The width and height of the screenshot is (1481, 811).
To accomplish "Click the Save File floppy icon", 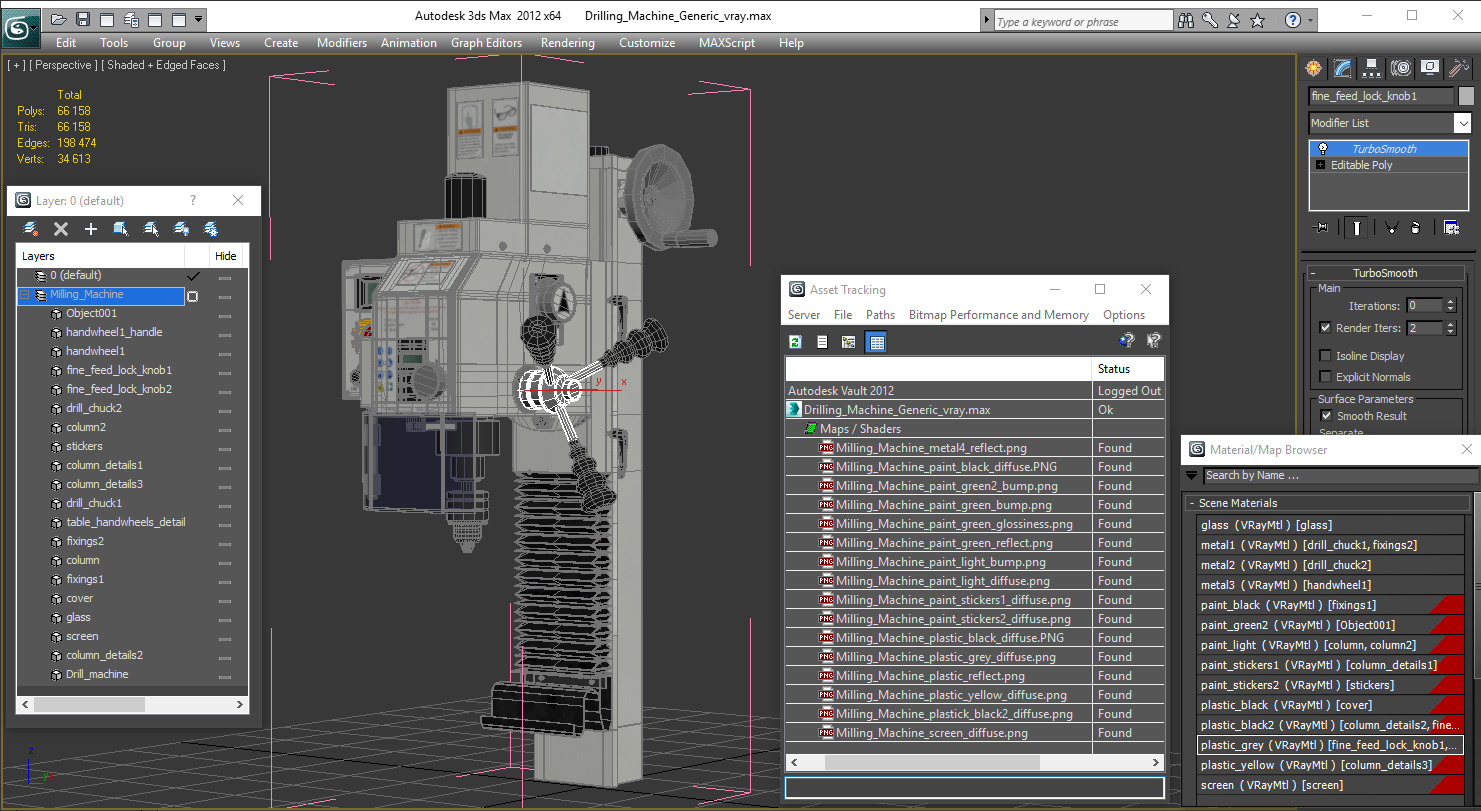I will pyautogui.click(x=83, y=19).
